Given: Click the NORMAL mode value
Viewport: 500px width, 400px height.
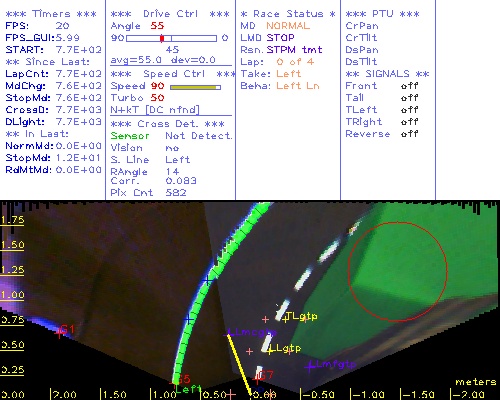Looking at the screenshot, I should coord(288,26).
